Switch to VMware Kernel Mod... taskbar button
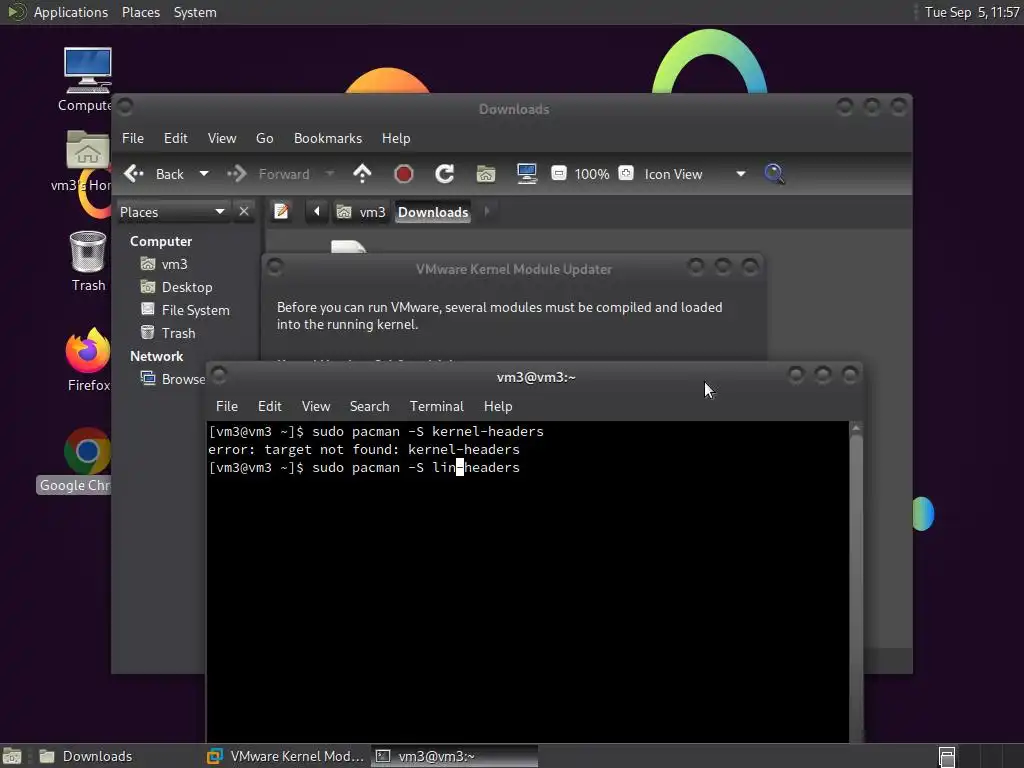 pyautogui.click(x=285, y=756)
